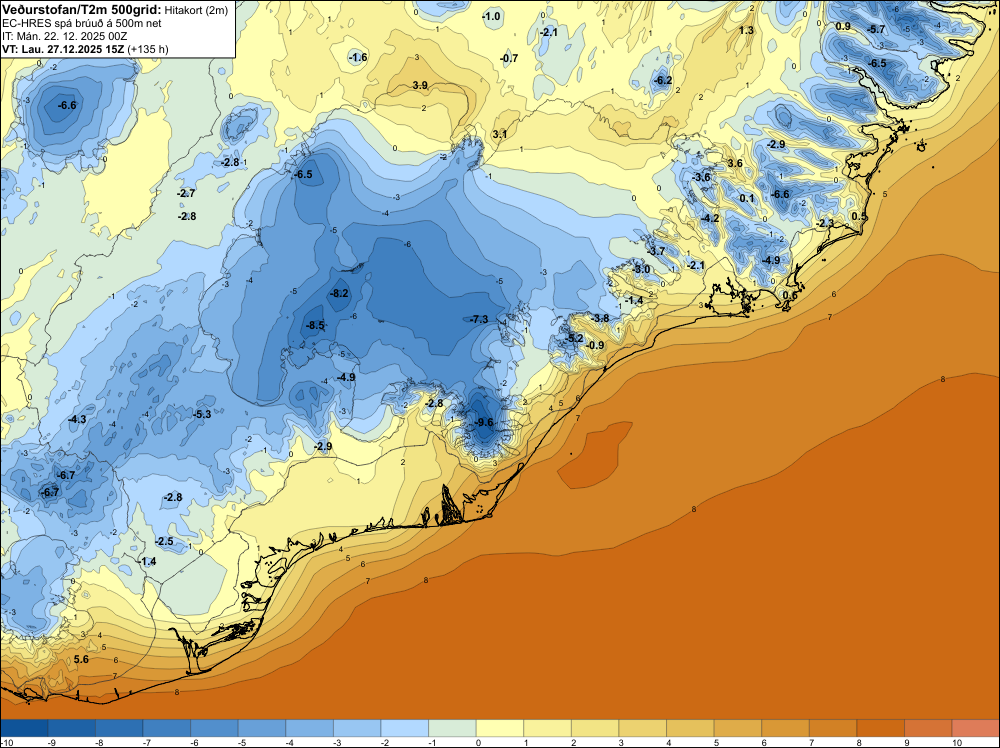Pick the legend swatch between -3 and -2
Screen dimensions: 1000x748
pos(357,728)
